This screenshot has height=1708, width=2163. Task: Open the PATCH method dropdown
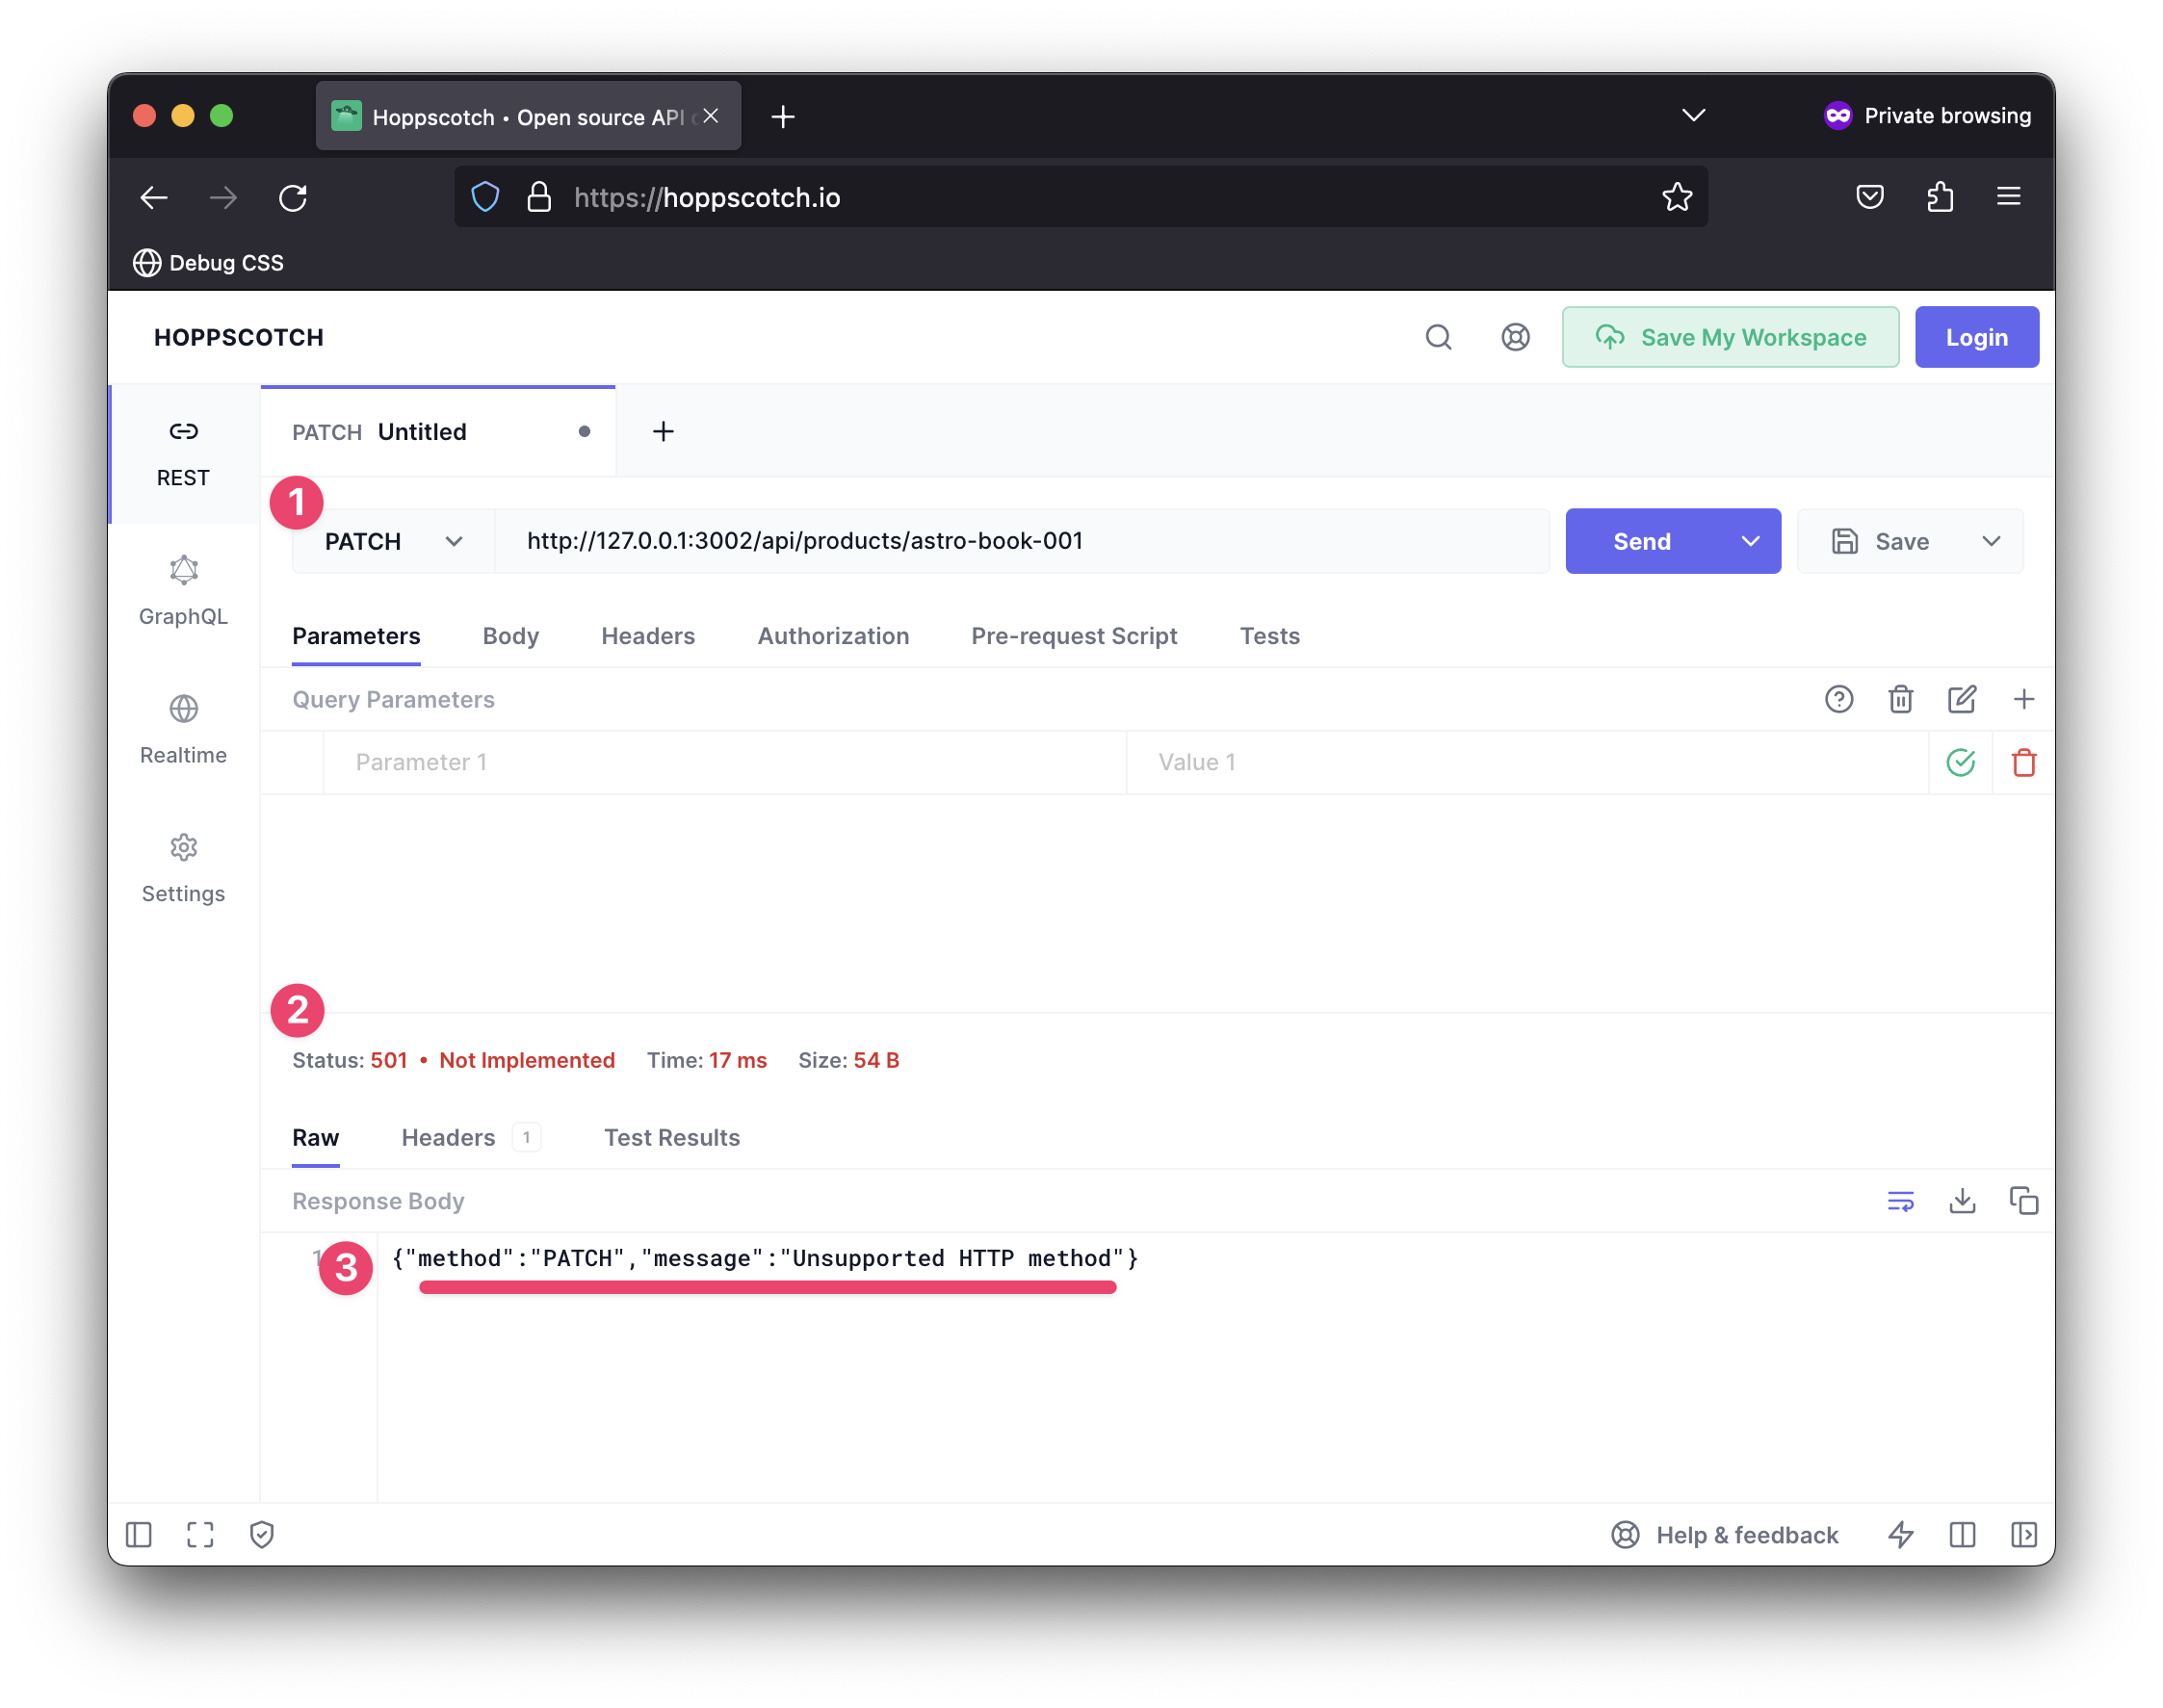[x=393, y=541]
